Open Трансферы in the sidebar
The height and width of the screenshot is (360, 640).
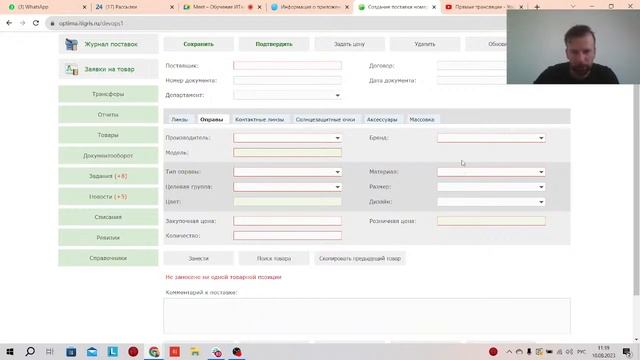(108, 94)
